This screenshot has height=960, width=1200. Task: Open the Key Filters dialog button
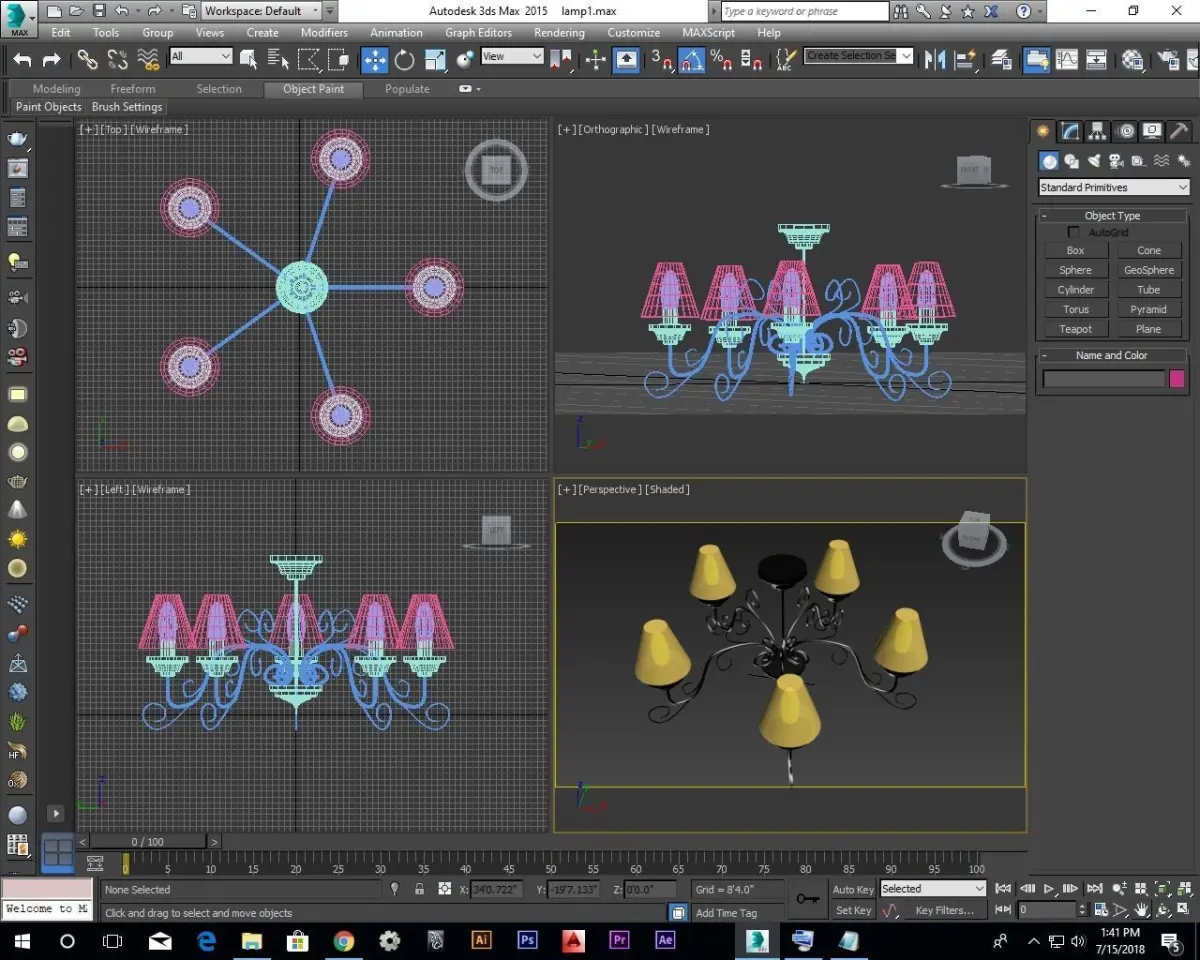944,910
